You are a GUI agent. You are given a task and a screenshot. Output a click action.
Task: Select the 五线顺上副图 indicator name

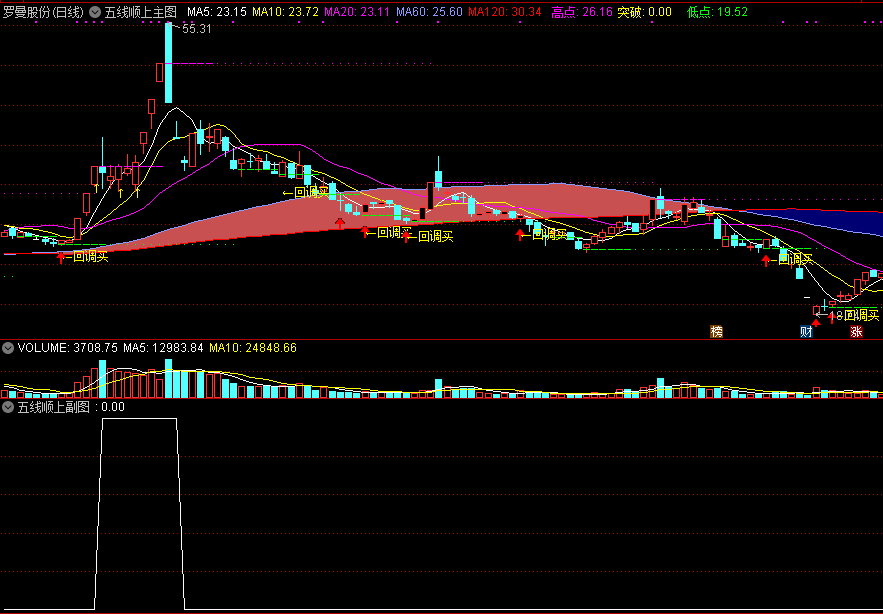tap(54, 407)
